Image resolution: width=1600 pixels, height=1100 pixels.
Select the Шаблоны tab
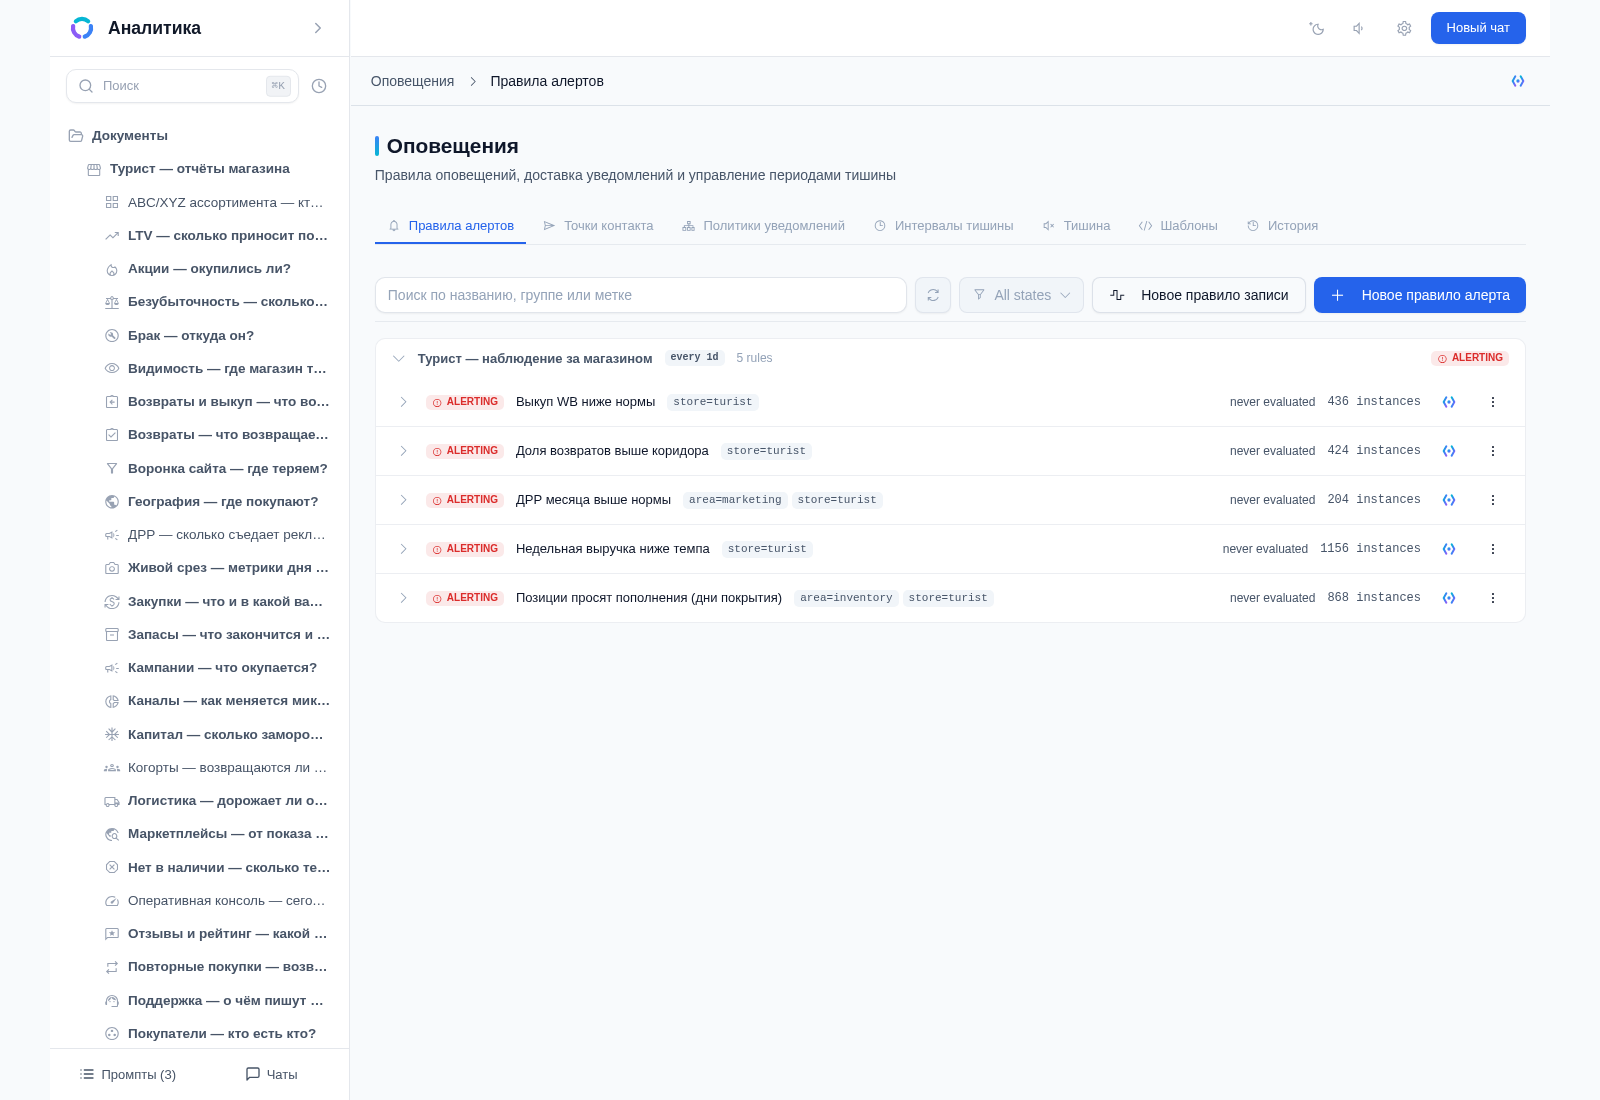click(x=1178, y=226)
